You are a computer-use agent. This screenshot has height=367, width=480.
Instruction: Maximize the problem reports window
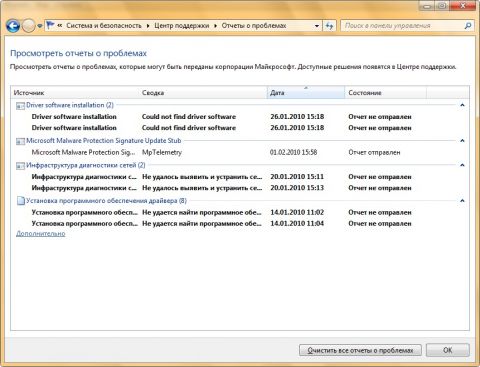pos(443,6)
